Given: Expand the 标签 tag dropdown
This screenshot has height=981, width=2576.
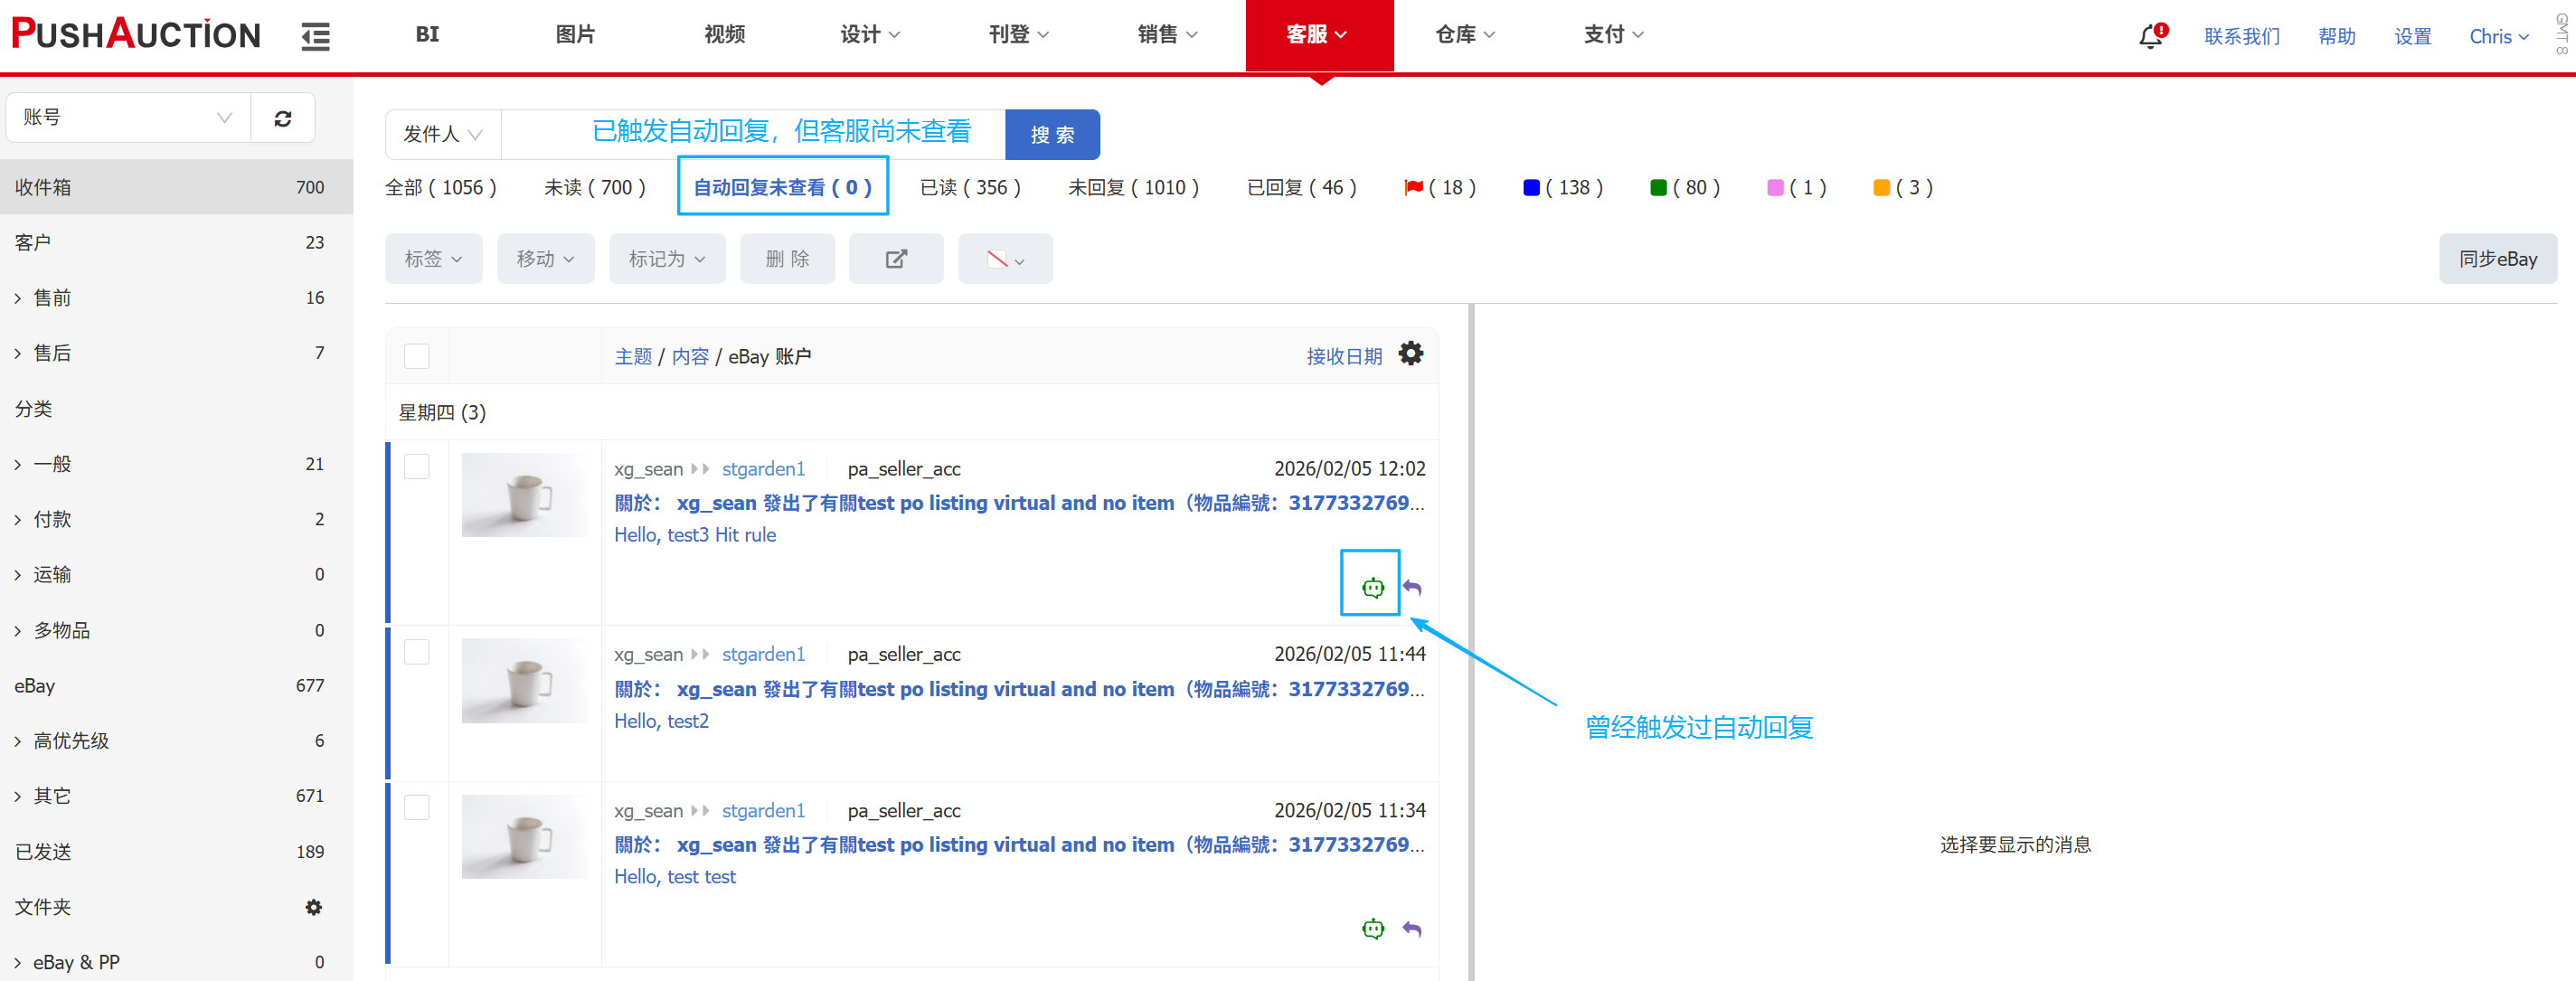Looking at the screenshot, I should (x=433, y=259).
